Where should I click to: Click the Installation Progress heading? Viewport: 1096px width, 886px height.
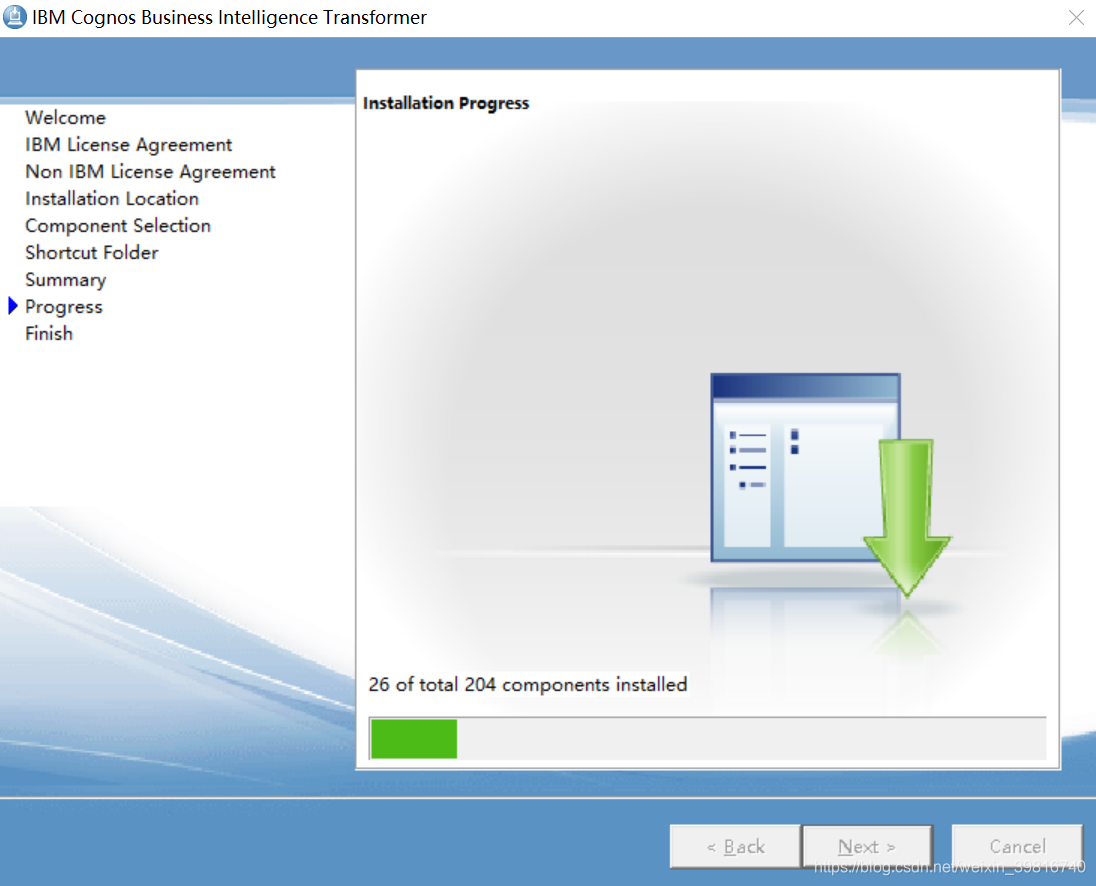coord(446,103)
